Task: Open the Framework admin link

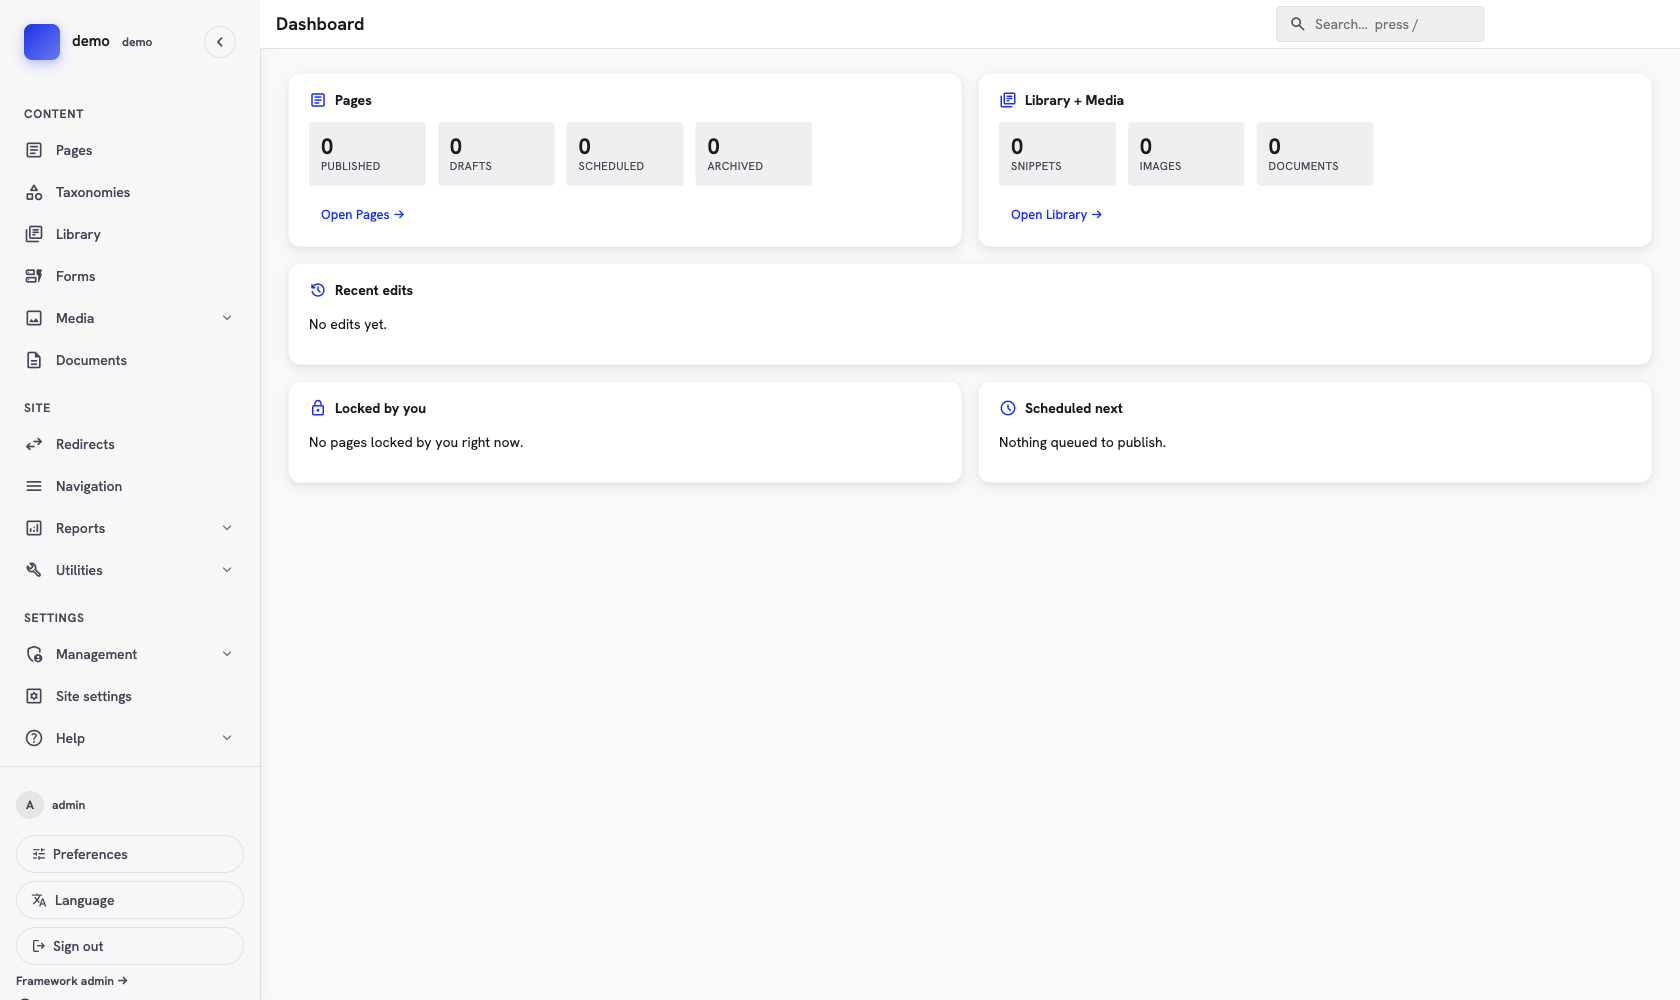Action: [x=72, y=981]
